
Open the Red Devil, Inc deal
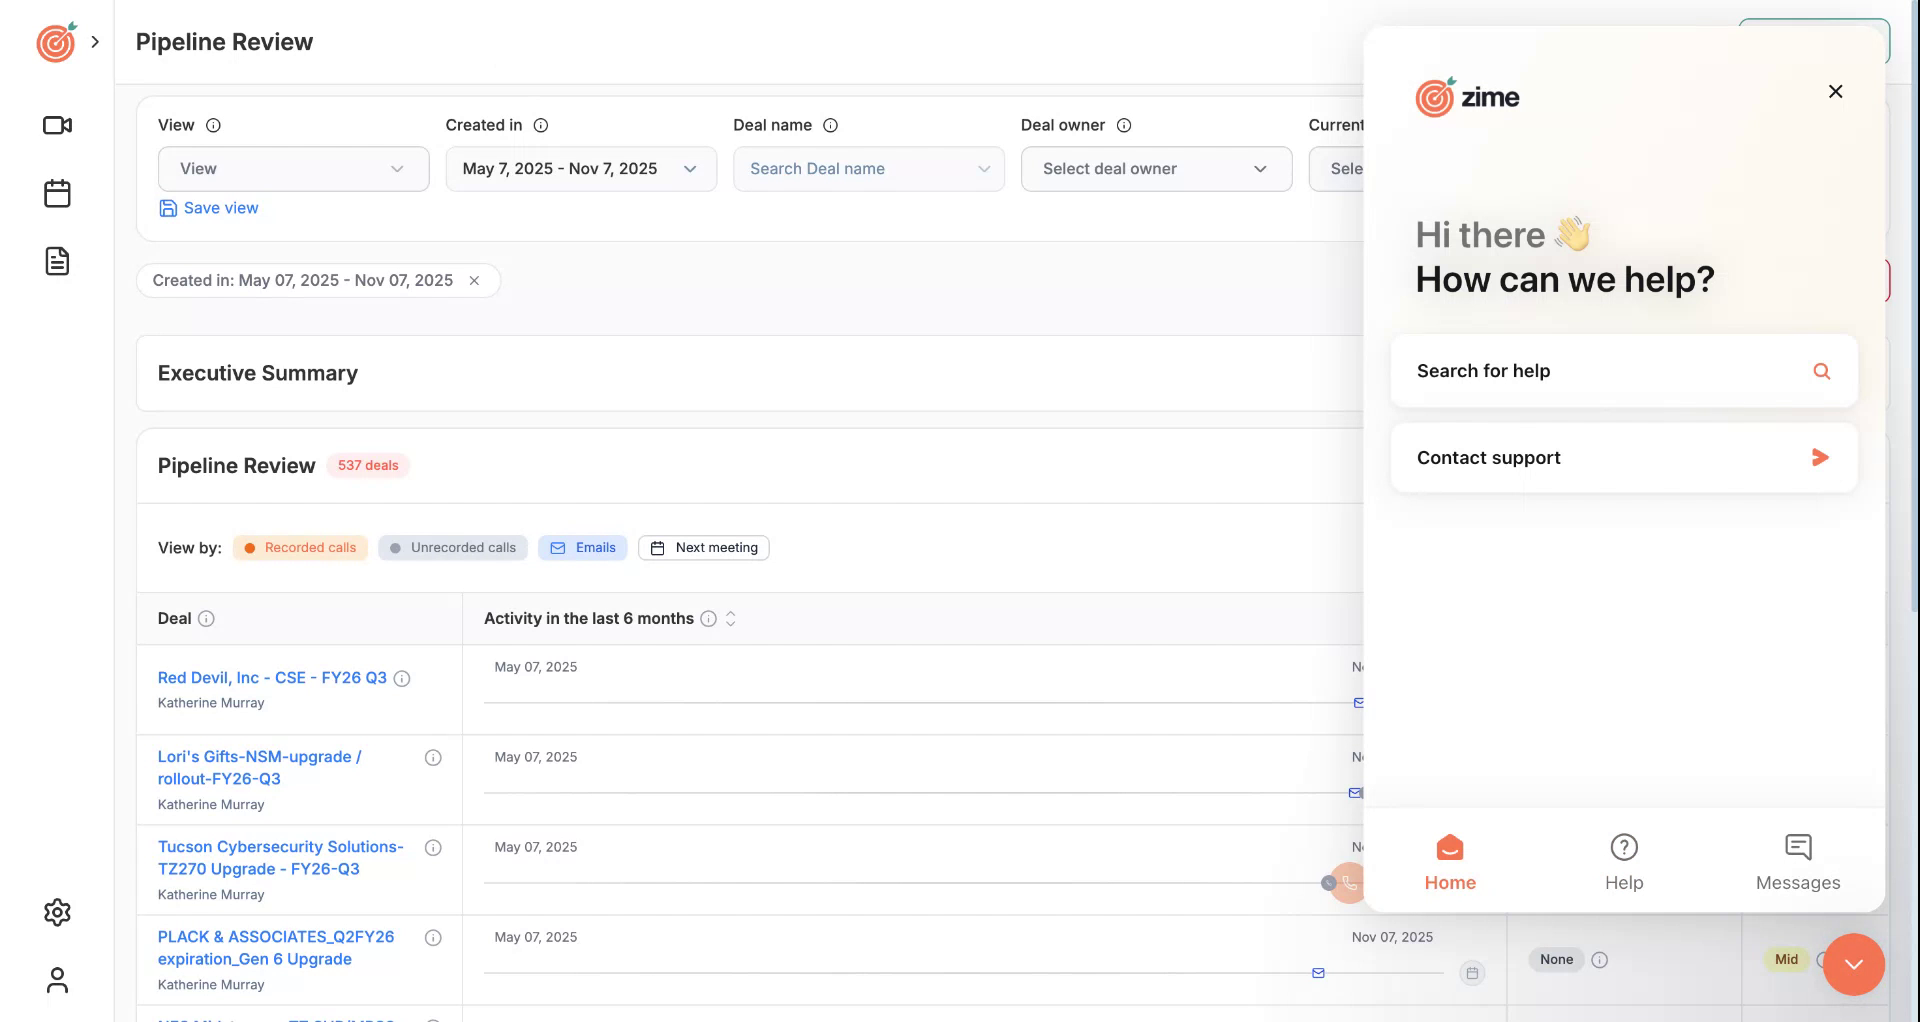pos(271,677)
